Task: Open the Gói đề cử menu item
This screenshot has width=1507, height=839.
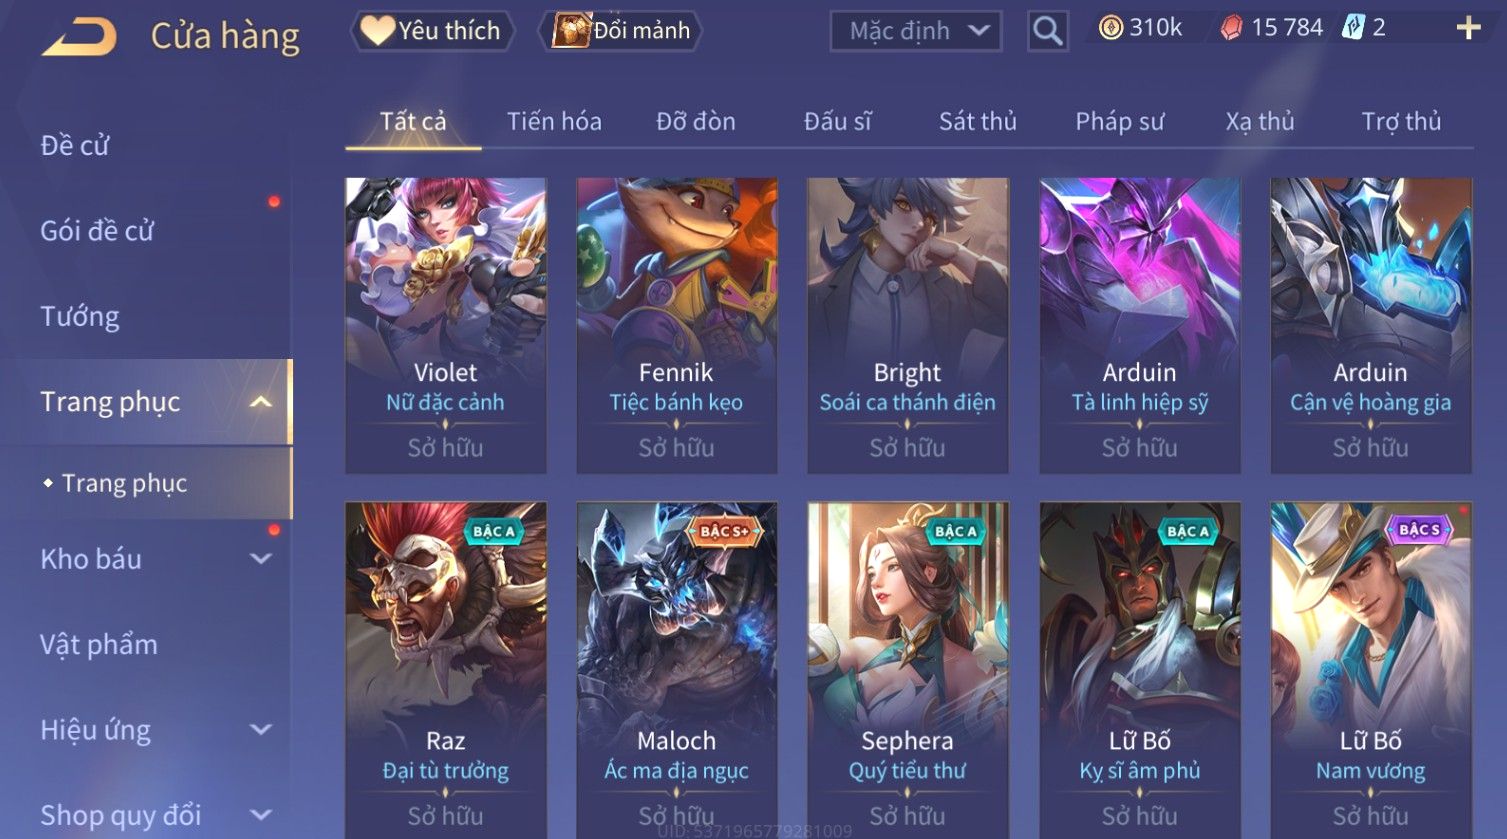Action: [97, 231]
